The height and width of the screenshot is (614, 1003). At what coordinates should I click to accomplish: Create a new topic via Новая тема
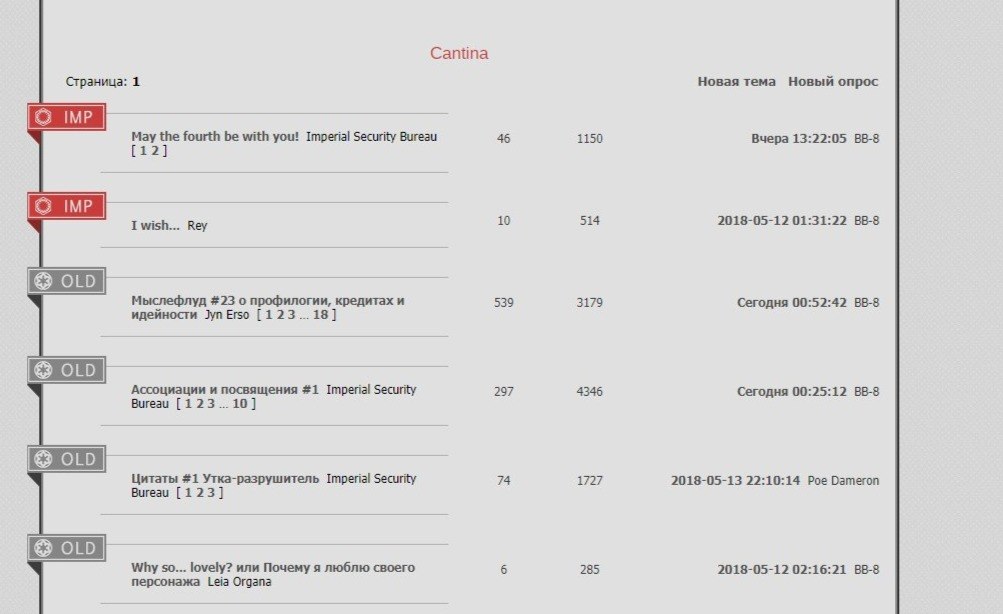(x=736, y=81)
